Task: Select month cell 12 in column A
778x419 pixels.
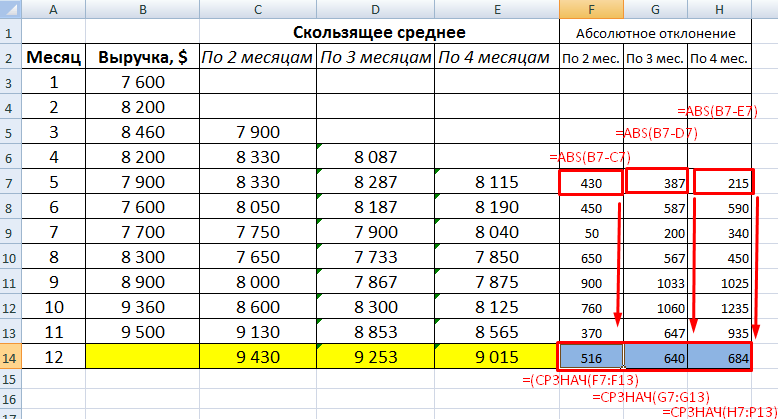Action: point(54,356)
